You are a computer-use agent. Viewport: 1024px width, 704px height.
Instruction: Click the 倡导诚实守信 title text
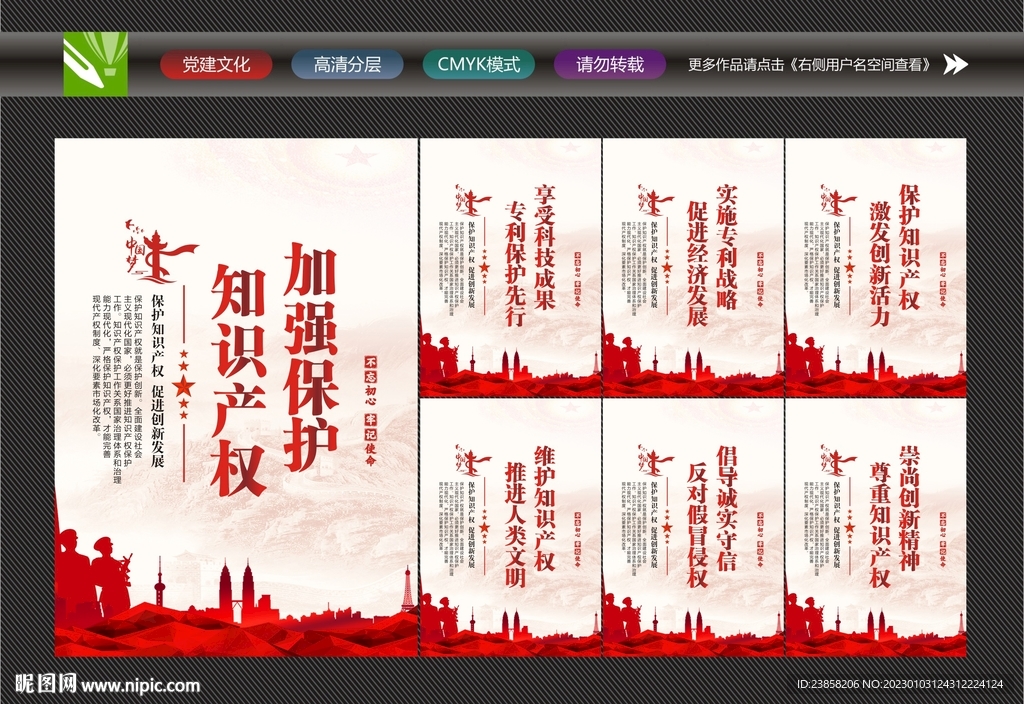tap(727, 508)
